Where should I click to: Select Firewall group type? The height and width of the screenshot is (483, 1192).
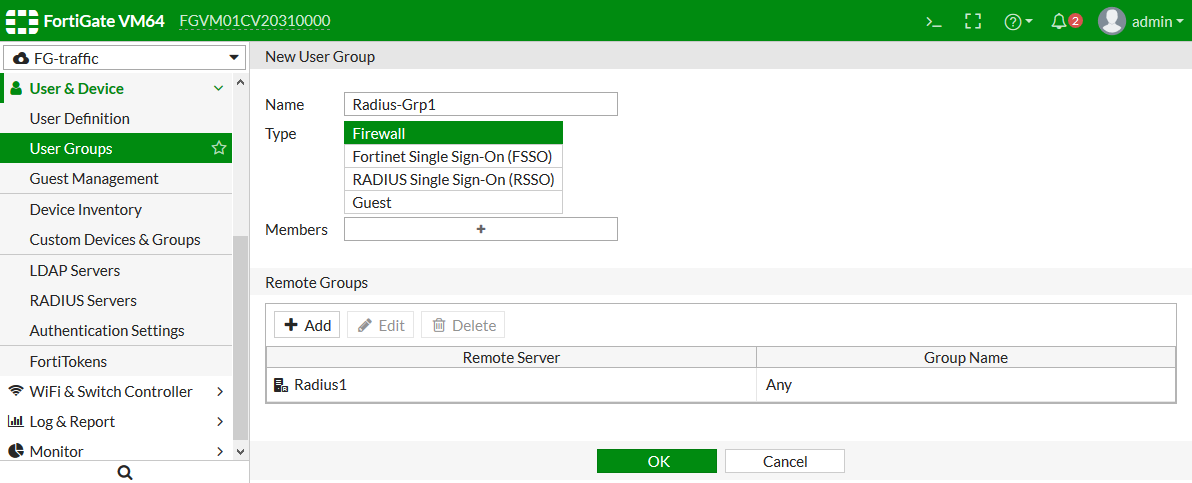click(x=453, y=133)
